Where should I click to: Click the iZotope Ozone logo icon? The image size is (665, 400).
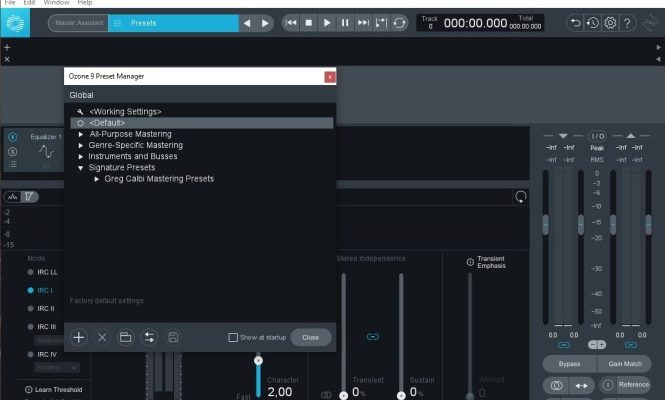(x=15, y=23)
